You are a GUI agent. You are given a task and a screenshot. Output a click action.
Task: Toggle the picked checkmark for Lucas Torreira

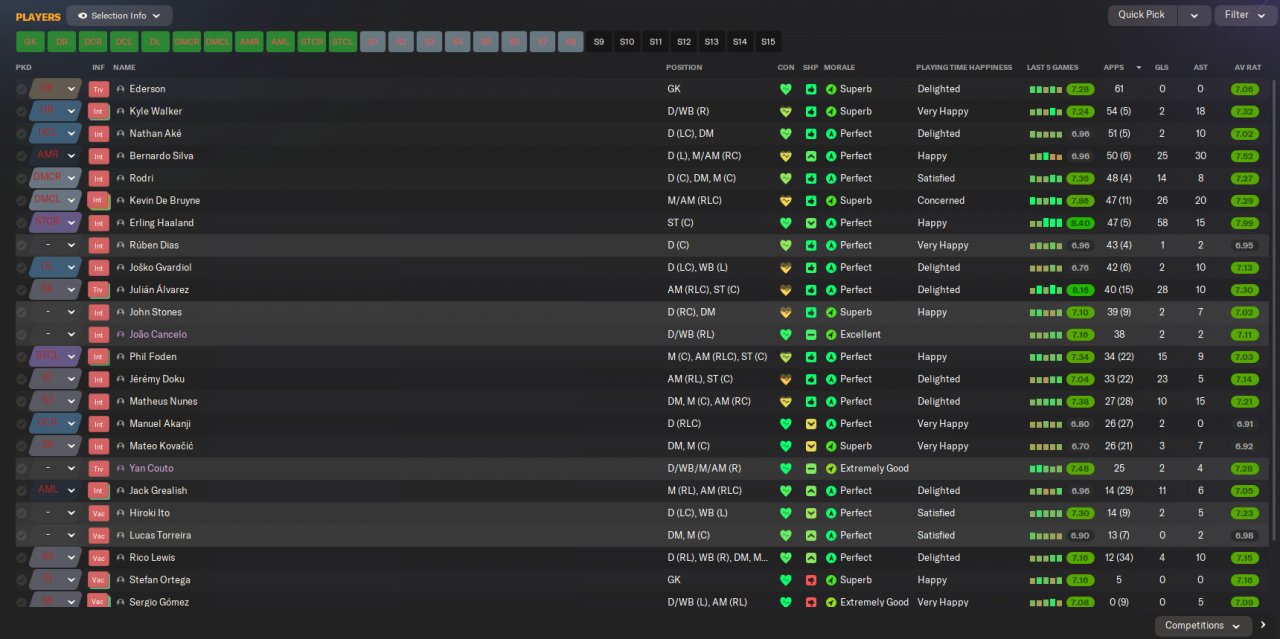22,535
